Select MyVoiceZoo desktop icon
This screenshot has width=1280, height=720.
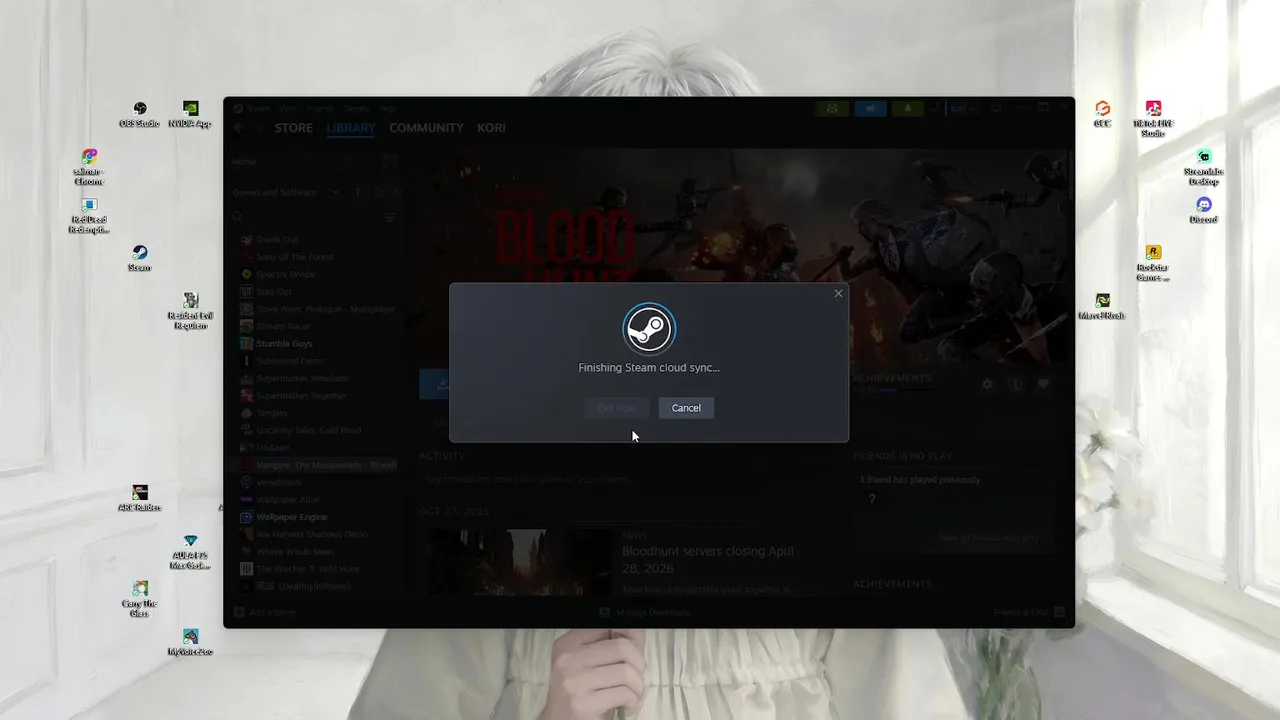[x=190, y=643]
